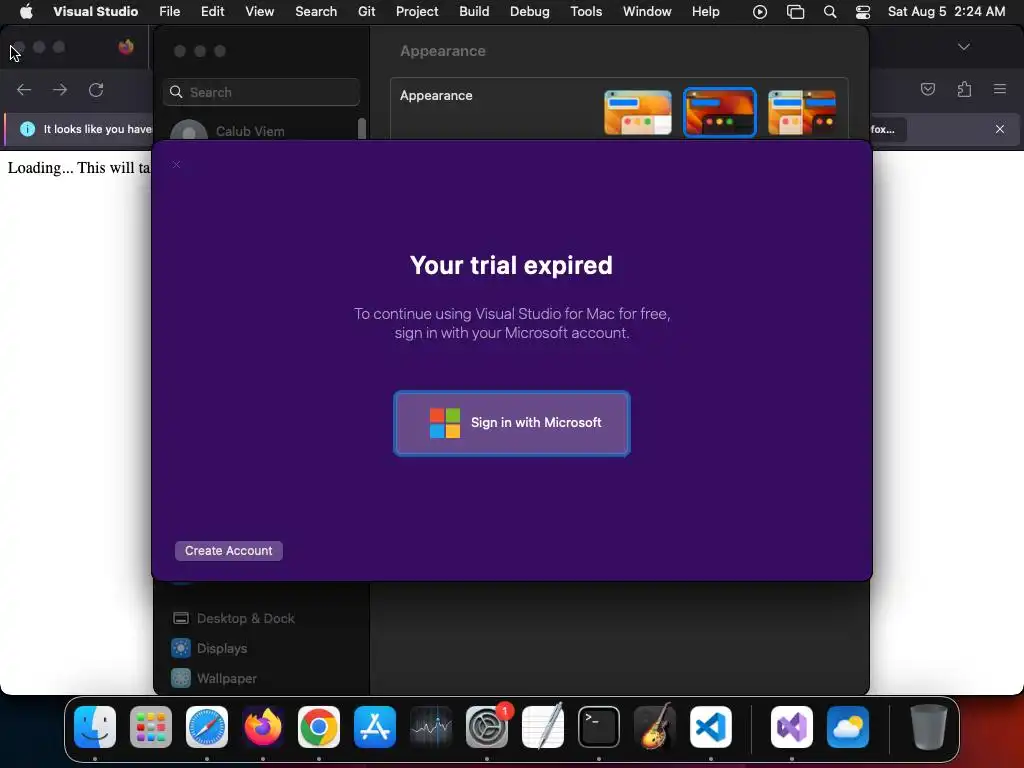This screenshot has height=768, width=1024.
Task: Click Sign in with Microsoft button
Action: point(511,423)
